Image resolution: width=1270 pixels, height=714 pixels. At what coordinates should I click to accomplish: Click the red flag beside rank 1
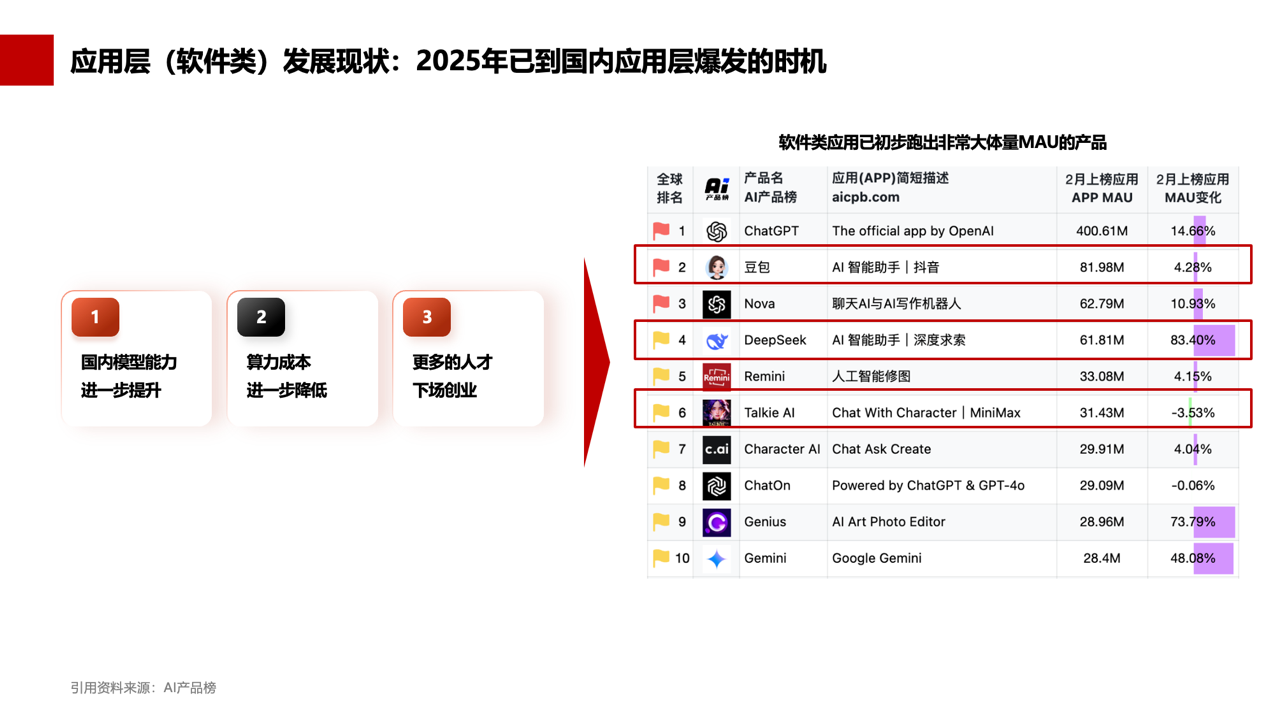click(661, 231)
